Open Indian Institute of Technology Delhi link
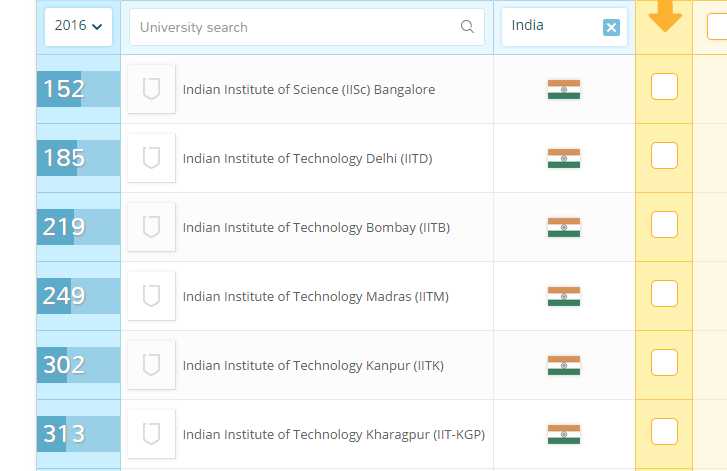Image resolution: width=727 pixels, height=471 pixels. coord(307,159)
